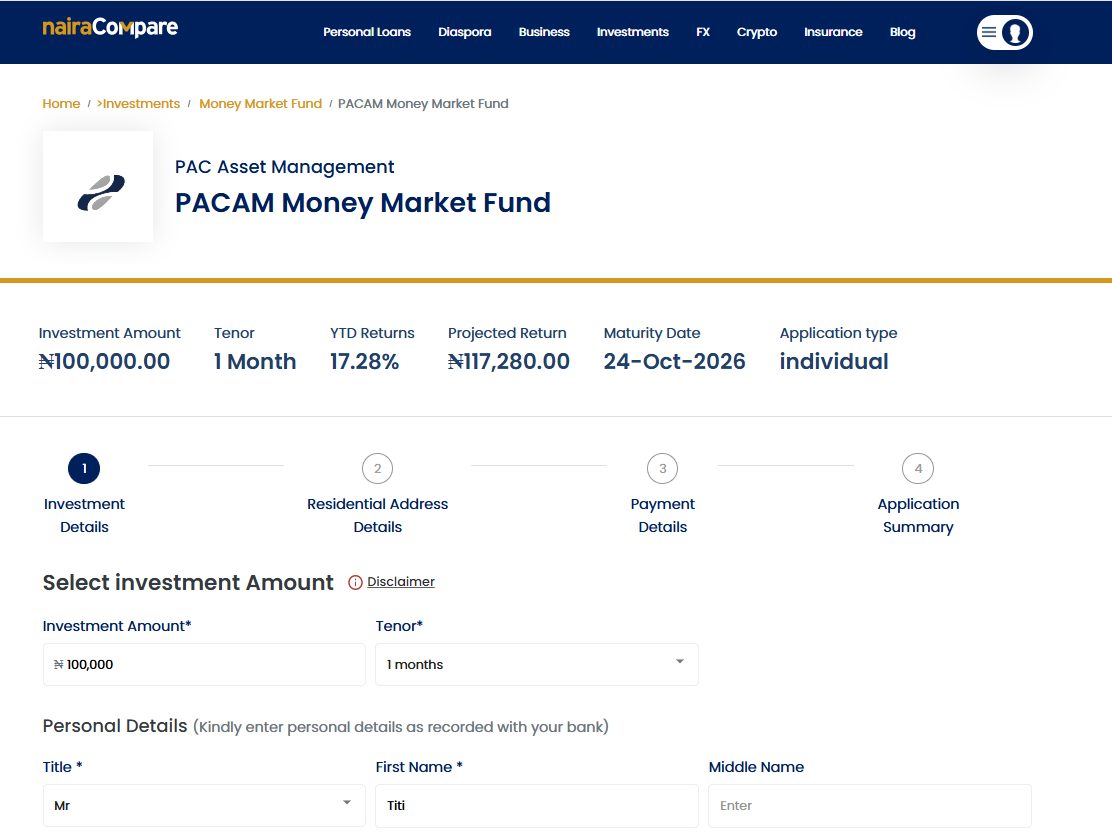Open Personal Loans menu
The image size is (1112, 839).
click(x=367, y=32)
